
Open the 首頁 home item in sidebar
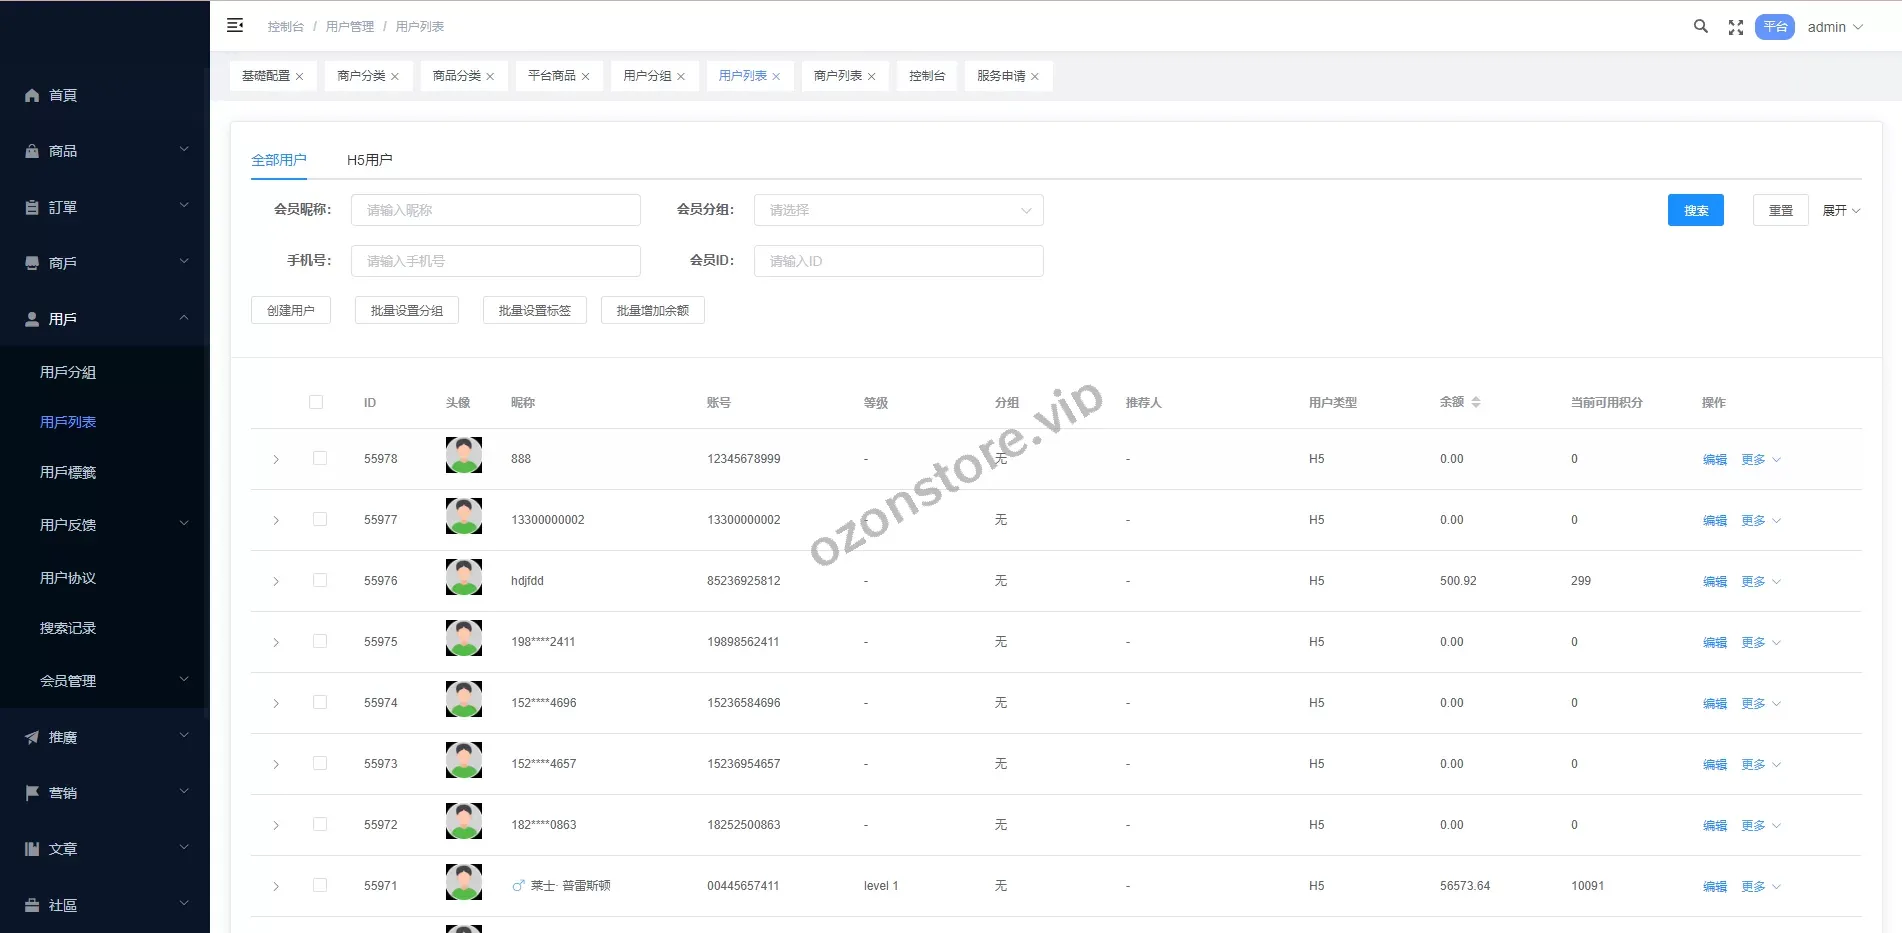(63, 95)
